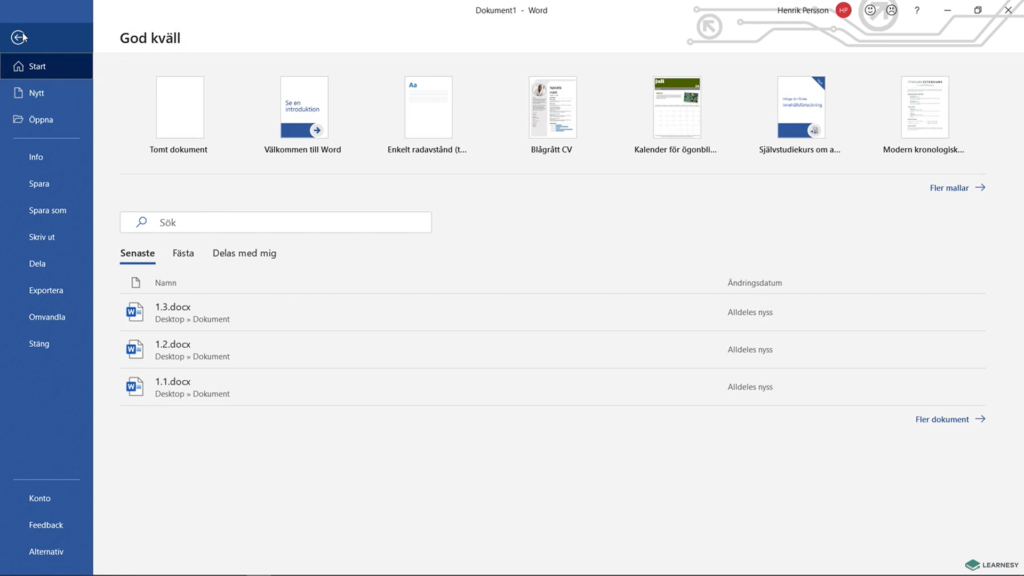
Task: Open Dela in the sidebar
Action: (x=37, y=264)
